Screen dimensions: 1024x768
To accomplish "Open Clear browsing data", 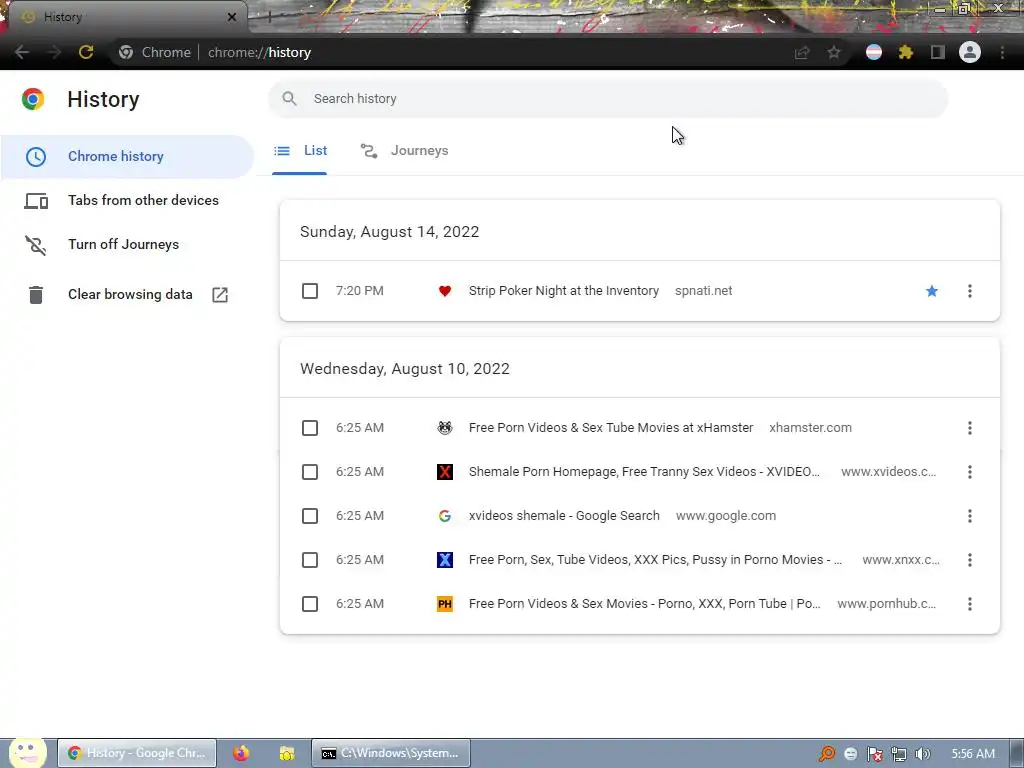I will coord(130,295).
